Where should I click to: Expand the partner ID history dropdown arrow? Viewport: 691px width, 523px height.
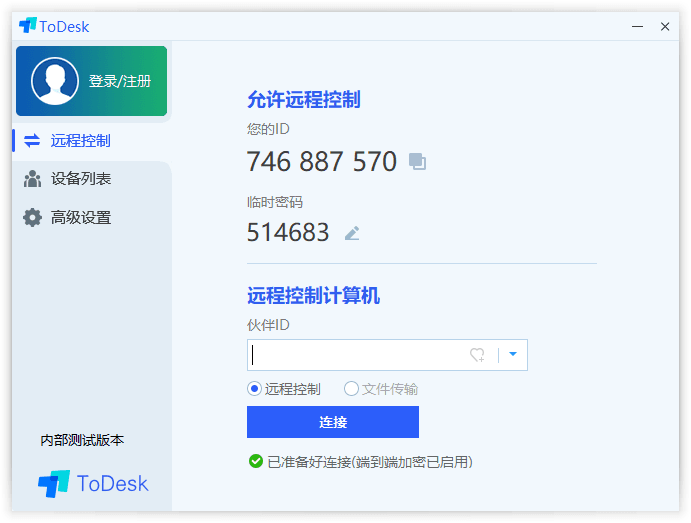tap(513, 354)
